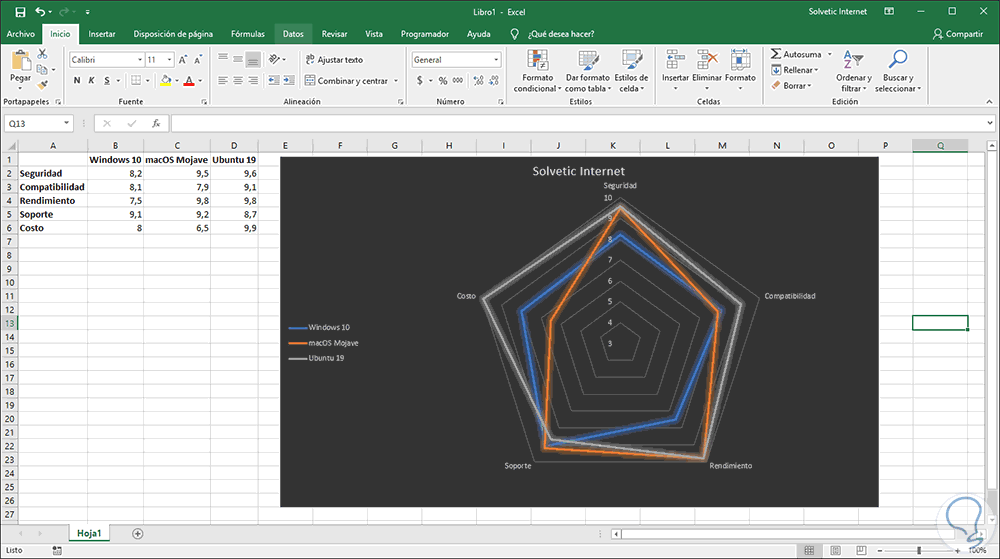This screenshot has width=1000, height=559.
Task: Open Rellenar fill dropdown
Action: click(x=795, y=70)
